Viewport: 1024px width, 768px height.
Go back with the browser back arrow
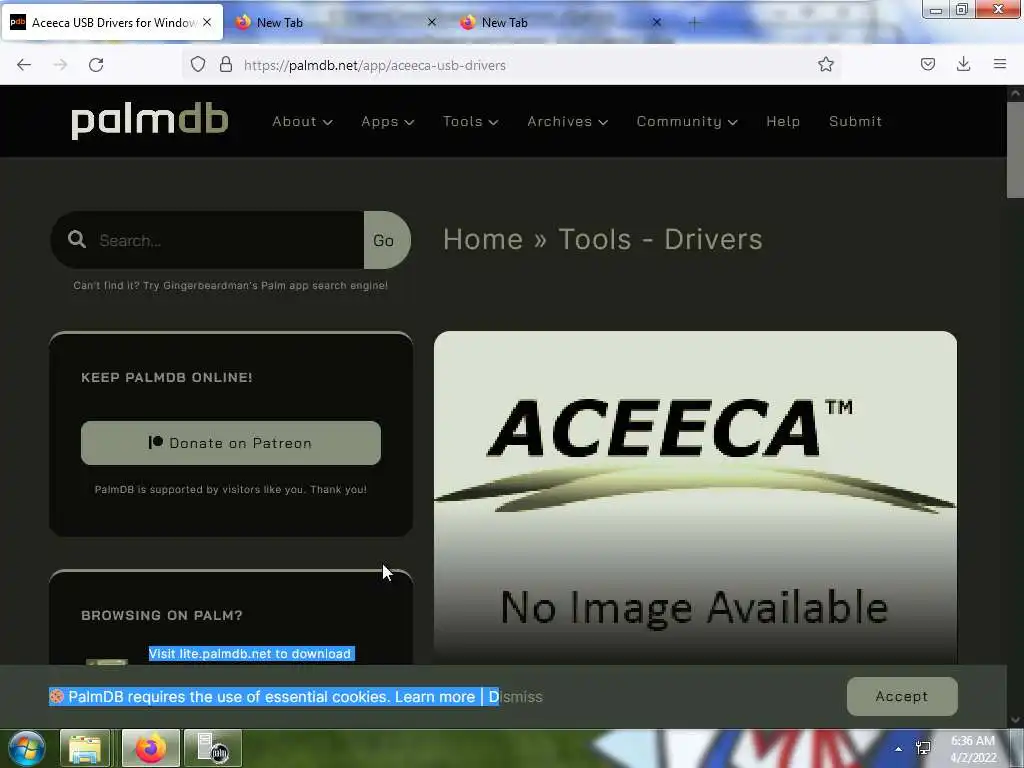coord(24,65)
